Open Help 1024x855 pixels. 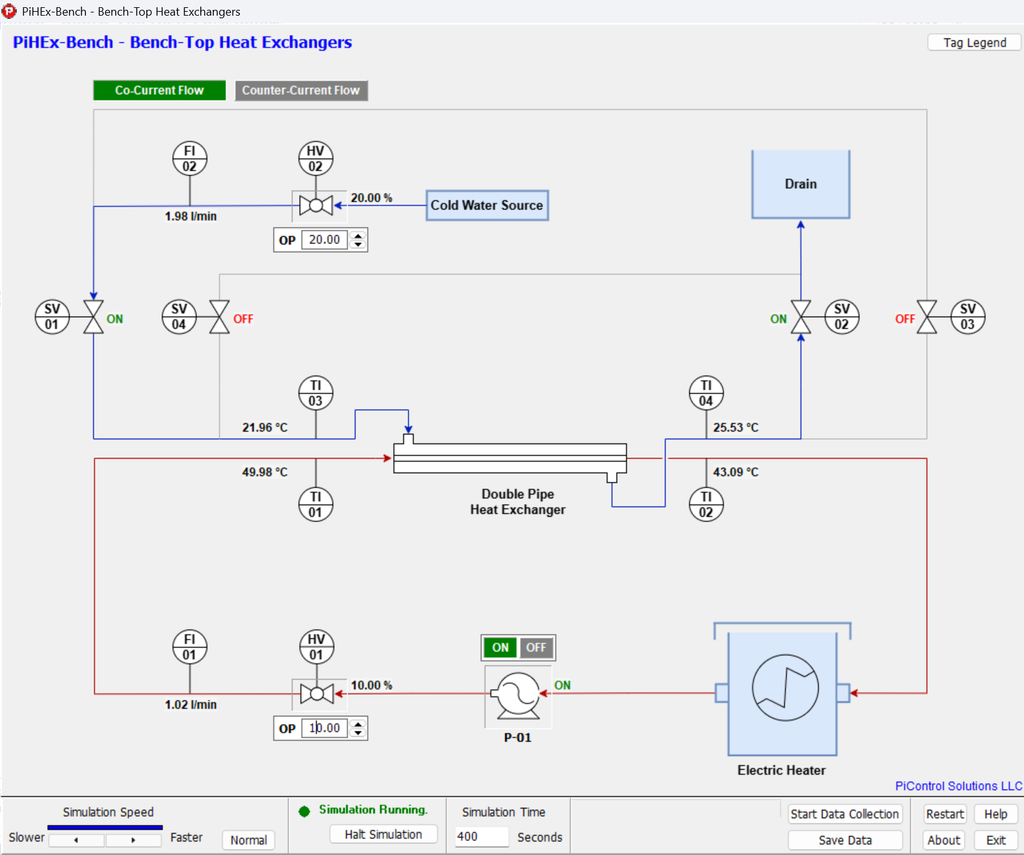pos(996,814)
